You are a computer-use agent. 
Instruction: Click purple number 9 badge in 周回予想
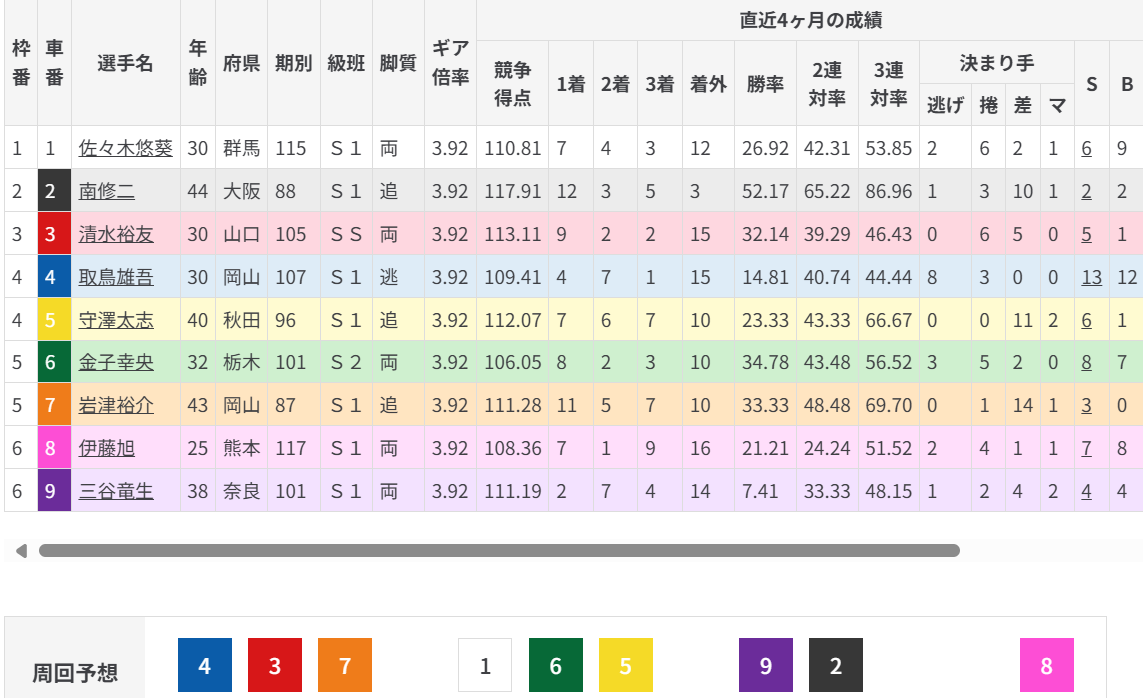pos(766,665)
